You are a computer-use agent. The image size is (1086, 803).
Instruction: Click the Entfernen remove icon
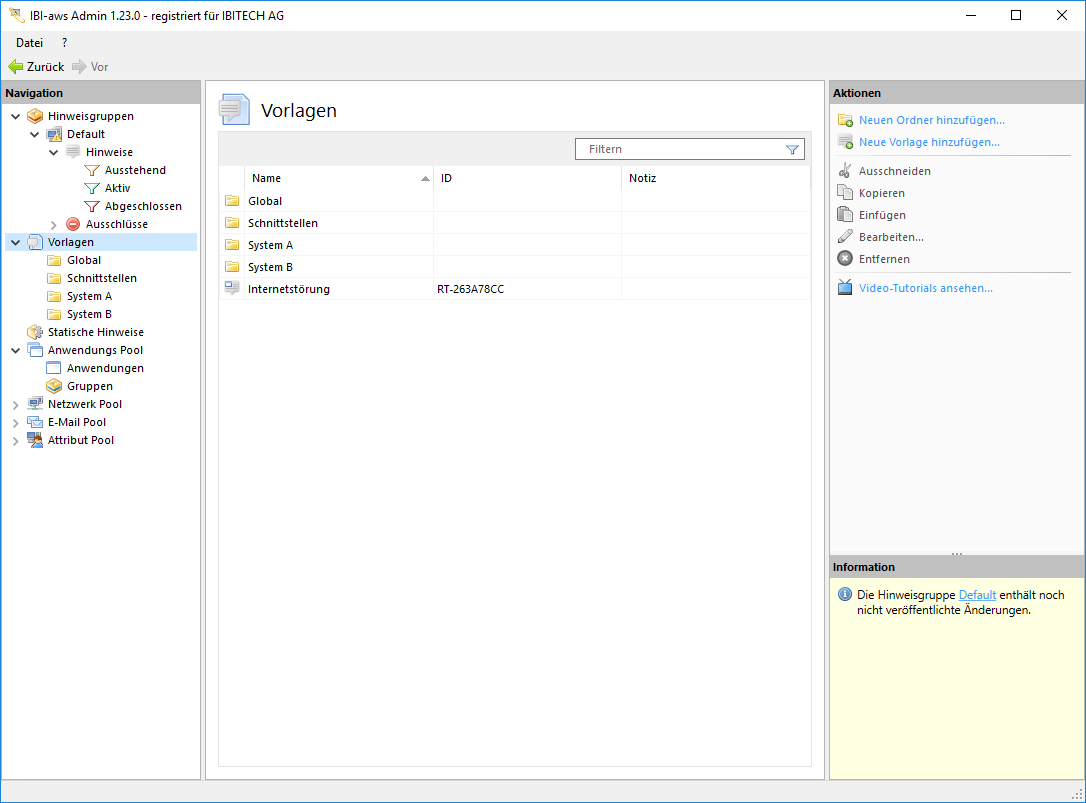[845, 259]
